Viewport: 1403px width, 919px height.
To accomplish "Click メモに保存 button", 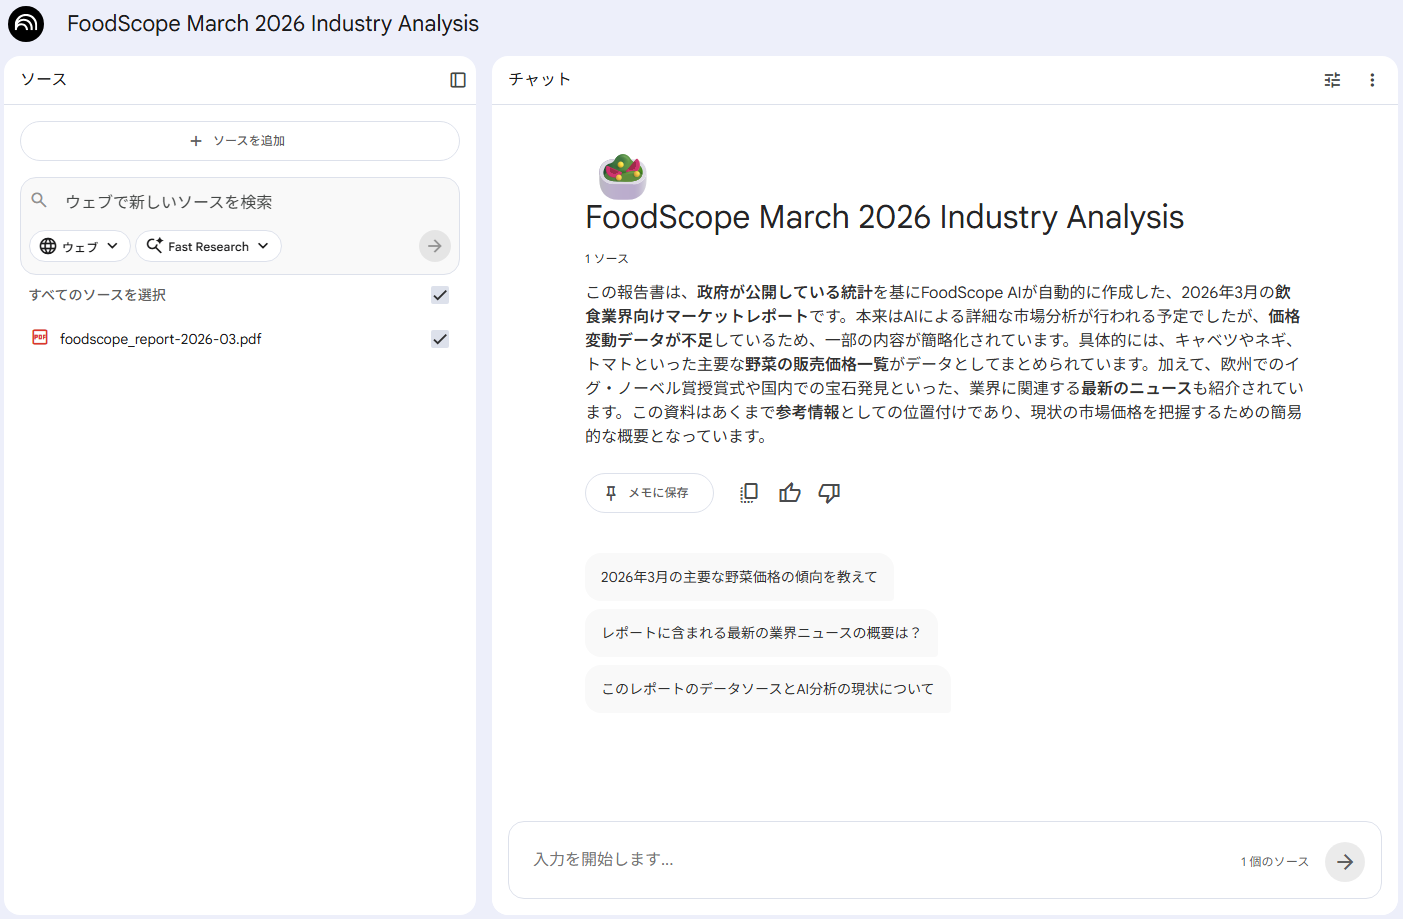I will 649,493.
